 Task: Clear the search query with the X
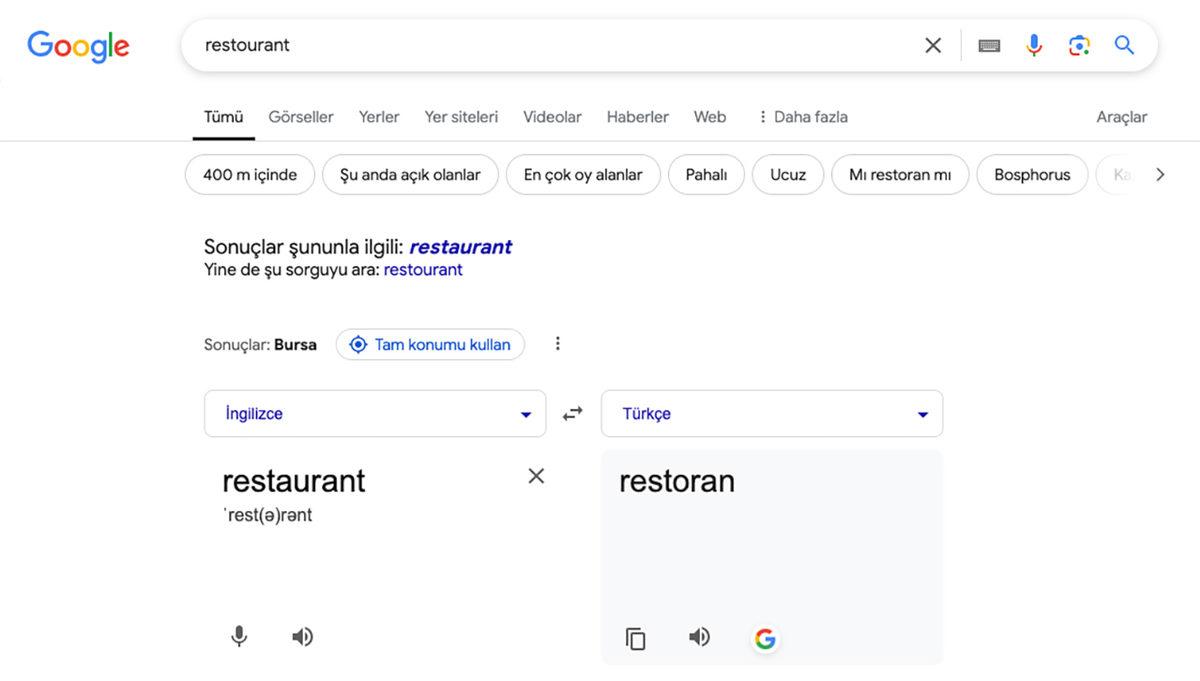(932, 44)
